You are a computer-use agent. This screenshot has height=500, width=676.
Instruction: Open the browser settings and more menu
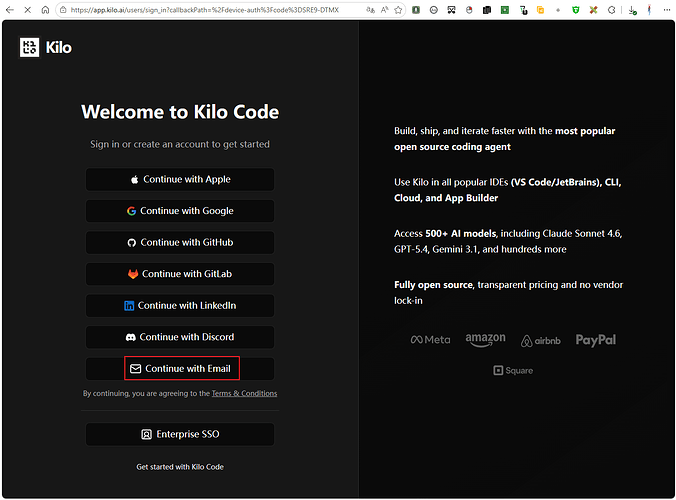(667, 9)
